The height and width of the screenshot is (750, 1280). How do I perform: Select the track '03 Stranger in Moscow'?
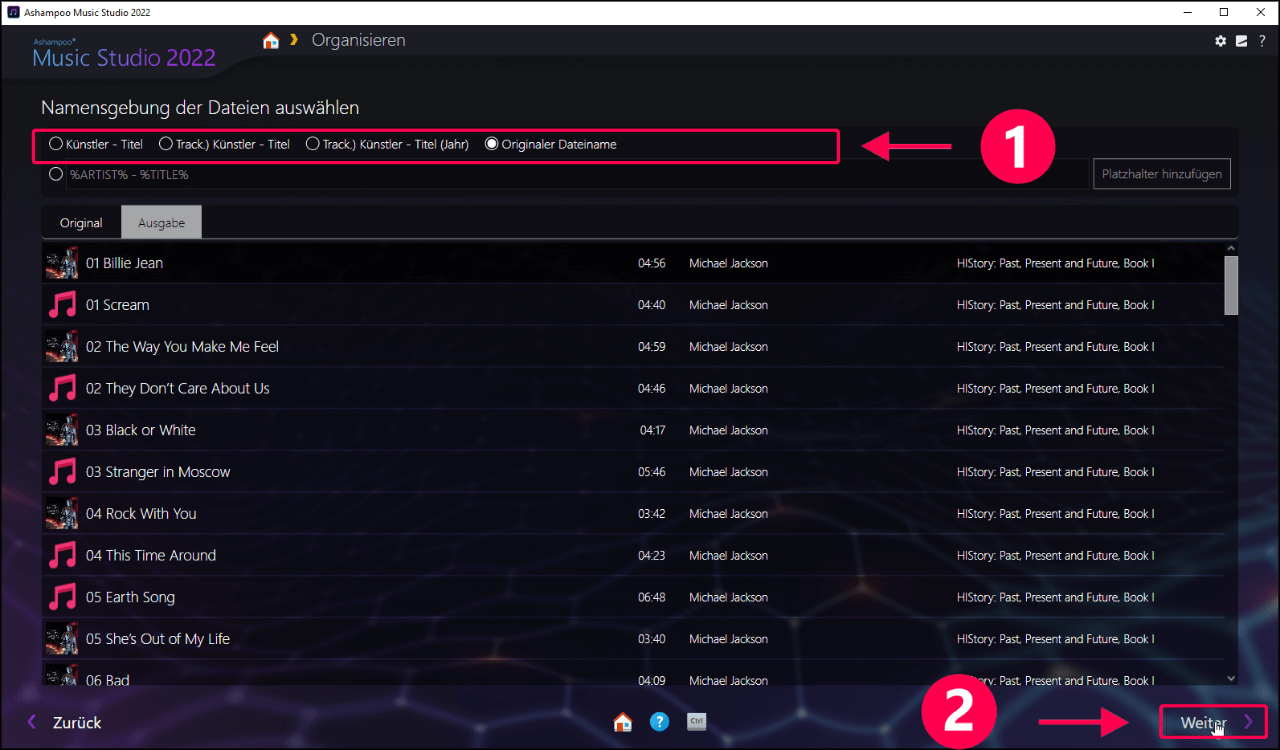tap(633, 472)
